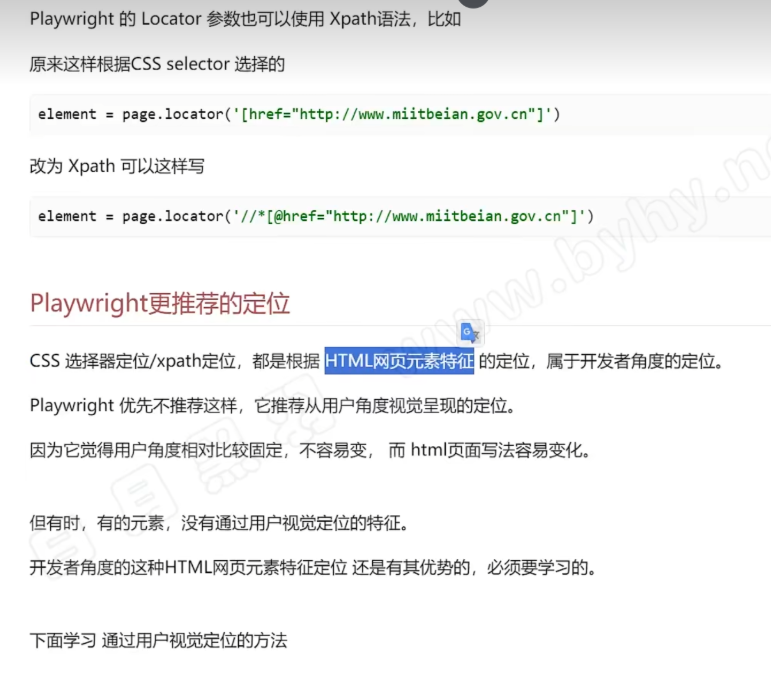Click the first line mentioning "Locator 参数"
The image size is (771, 673).
(245, 18)
